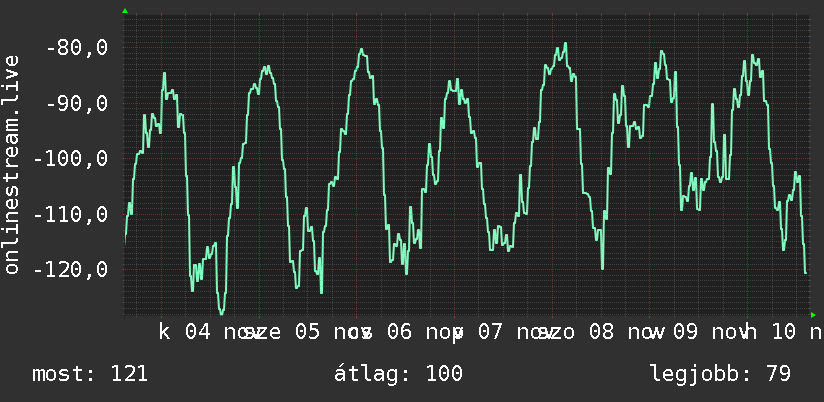Click the 'p 07 nov' date label
Image resolution: width=824 pixels, height=402 pixels.
(504, 332)
